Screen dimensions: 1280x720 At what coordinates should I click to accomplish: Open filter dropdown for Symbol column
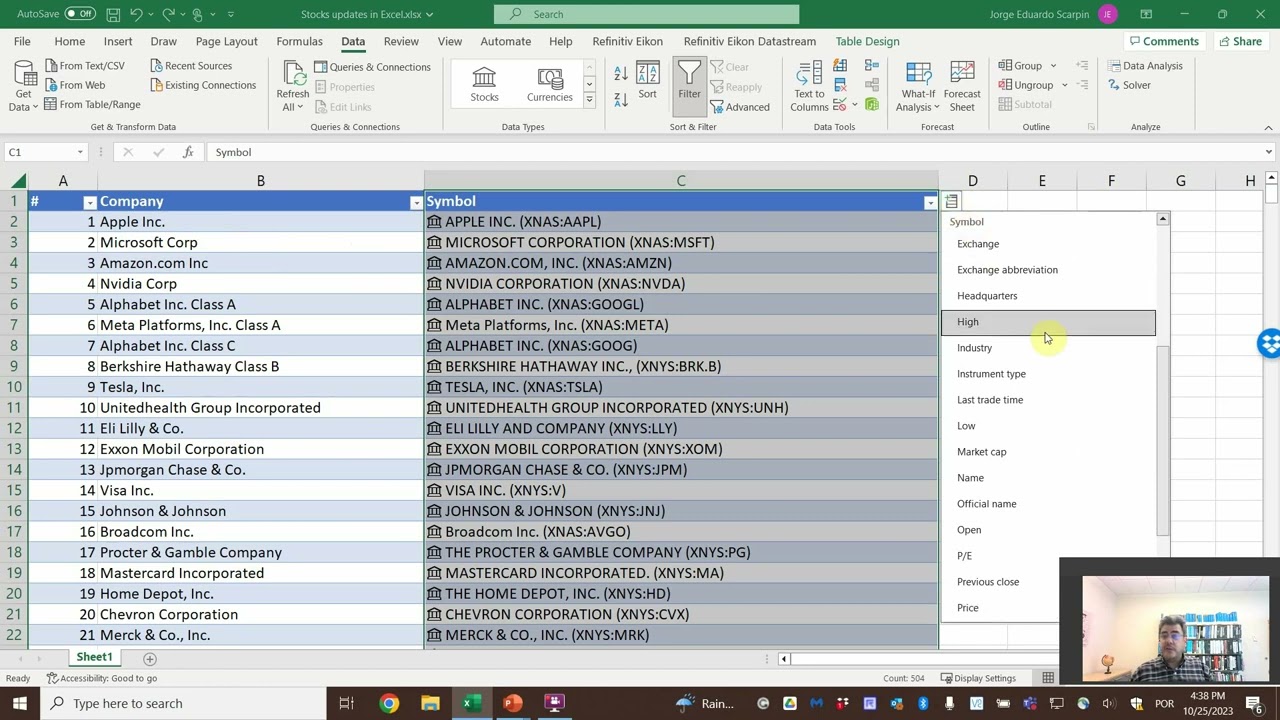pos(930,202)
